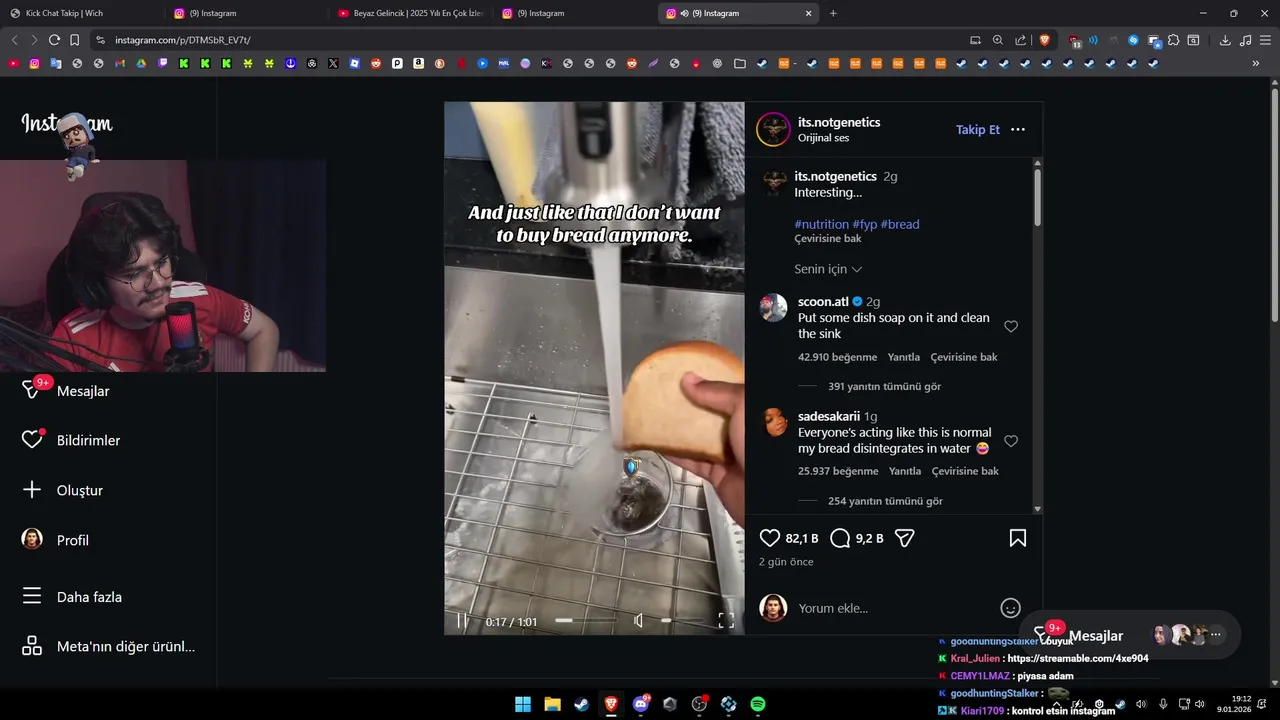
Task: Expand the Senin için comment sort dropdown
Action: click(x=828, y=269)
